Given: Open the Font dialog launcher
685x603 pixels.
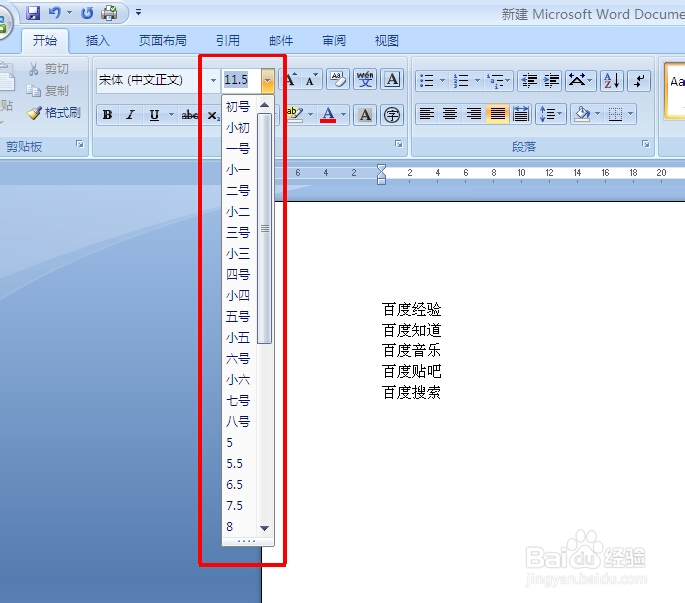Looking at the screenshot, I should (x=398, y=144).
